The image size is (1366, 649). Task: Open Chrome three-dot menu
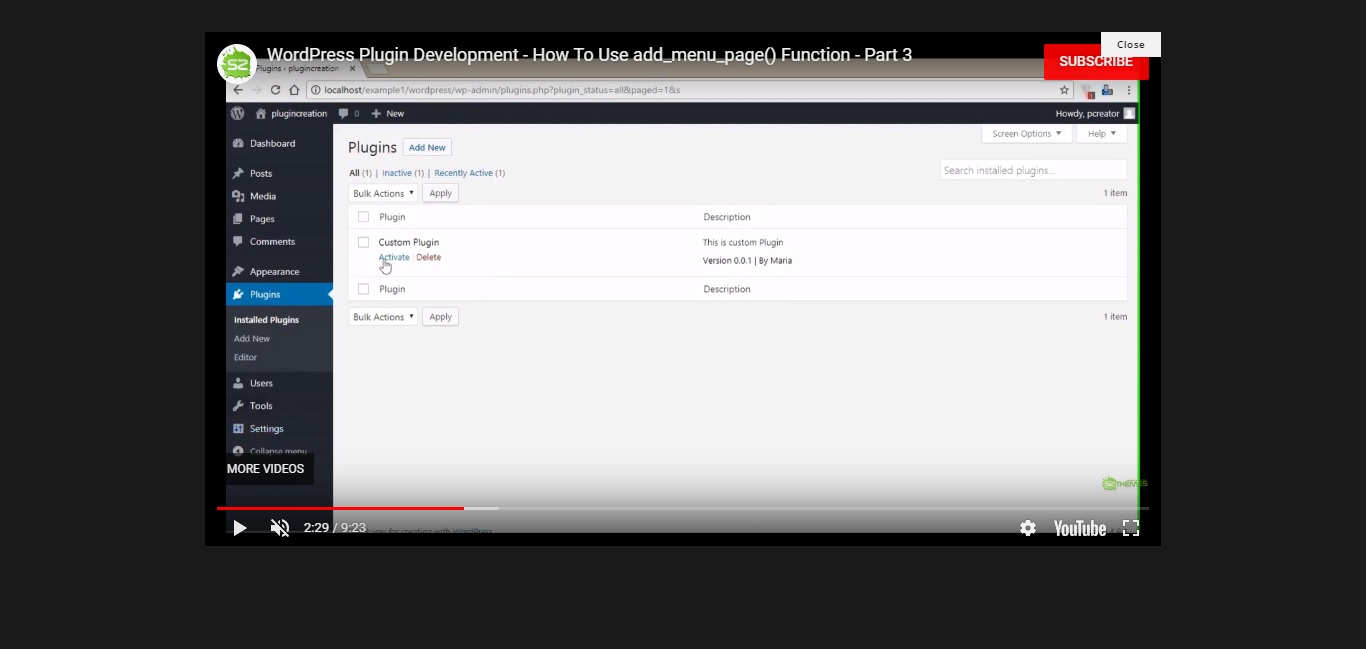pyautogui.click(x=1129, y=90)
